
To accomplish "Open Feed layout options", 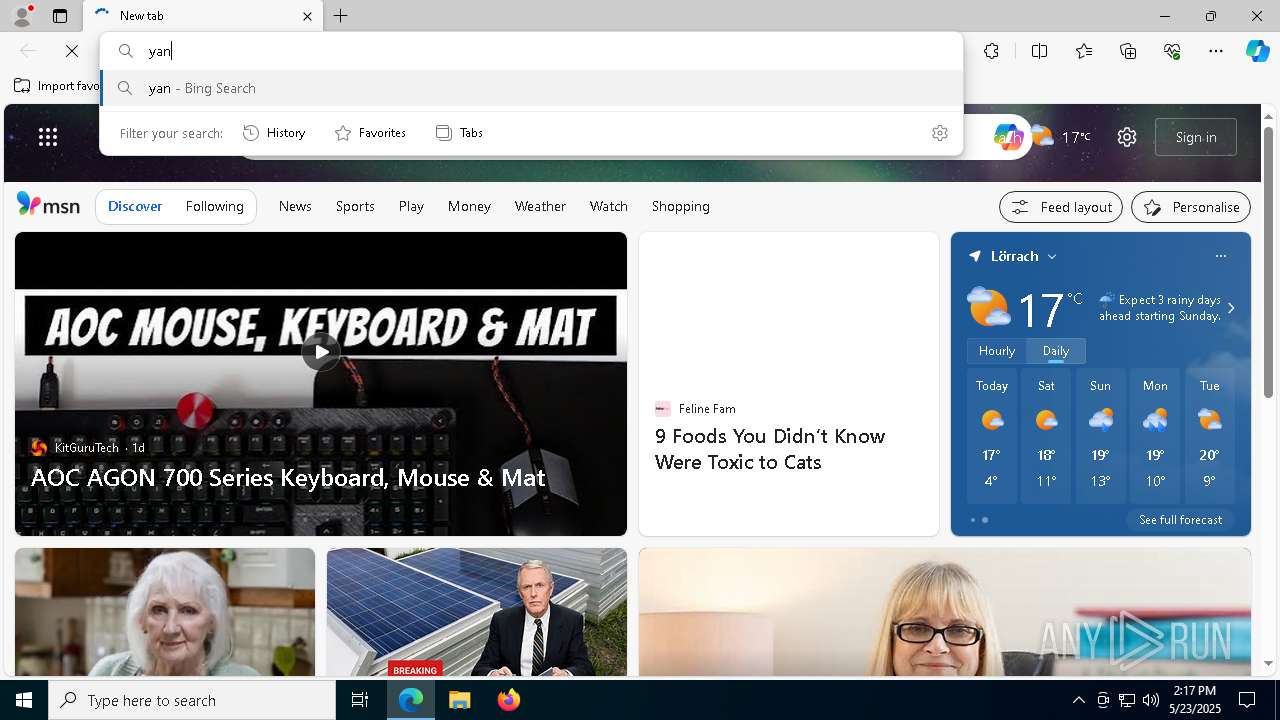I will 1061,207.
